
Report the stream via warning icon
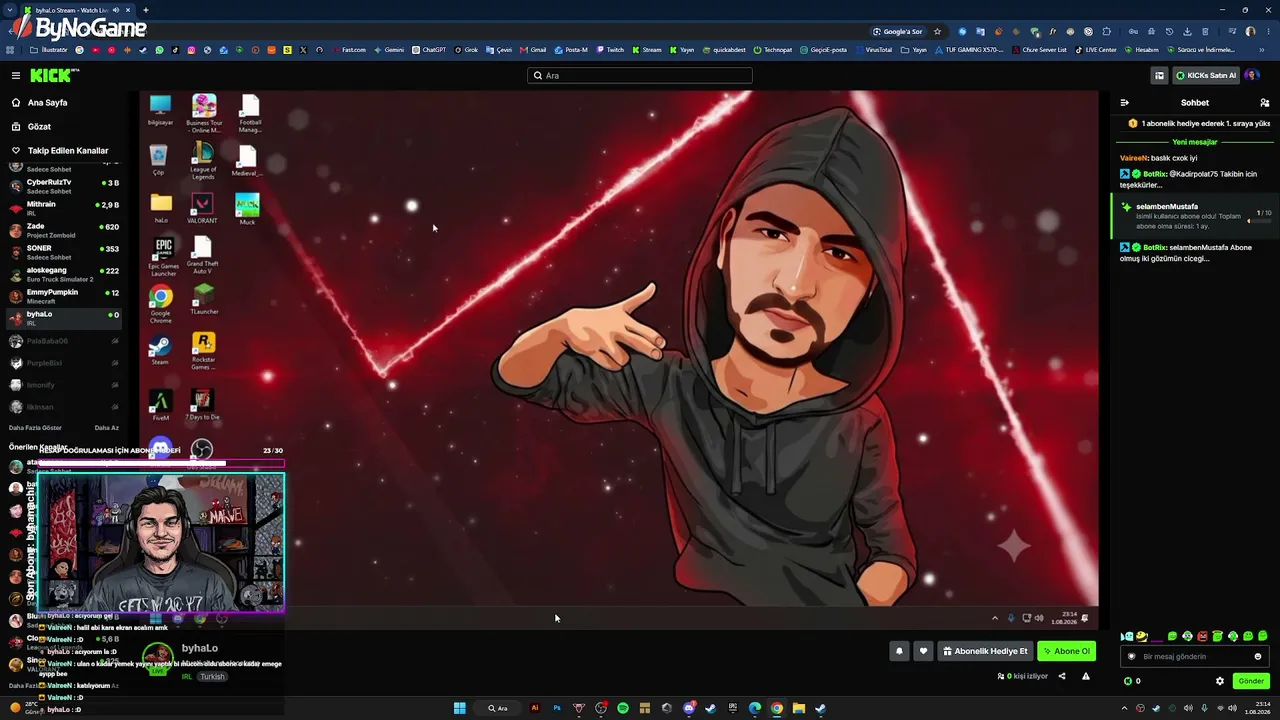point(1086,676)
